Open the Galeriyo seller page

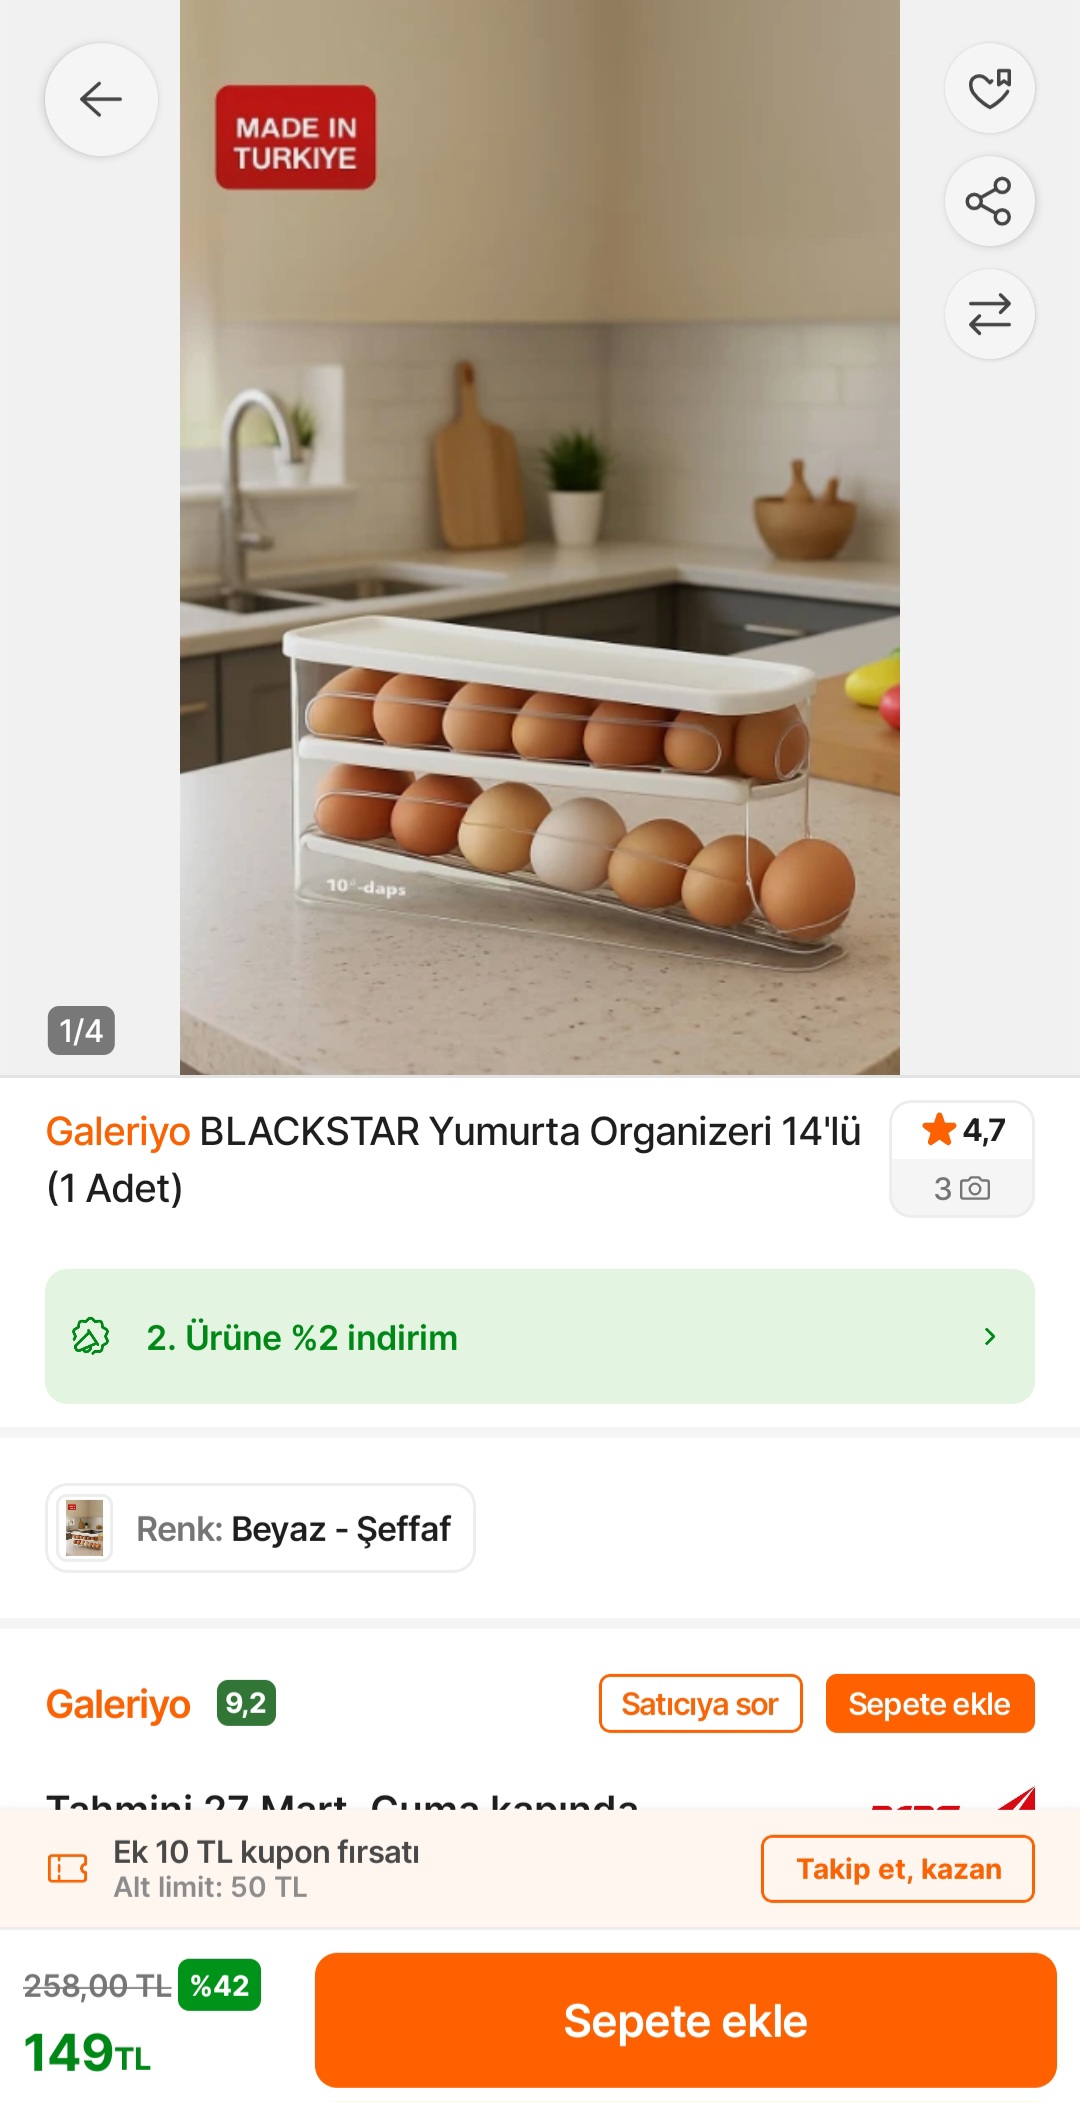coord(118,1704)
